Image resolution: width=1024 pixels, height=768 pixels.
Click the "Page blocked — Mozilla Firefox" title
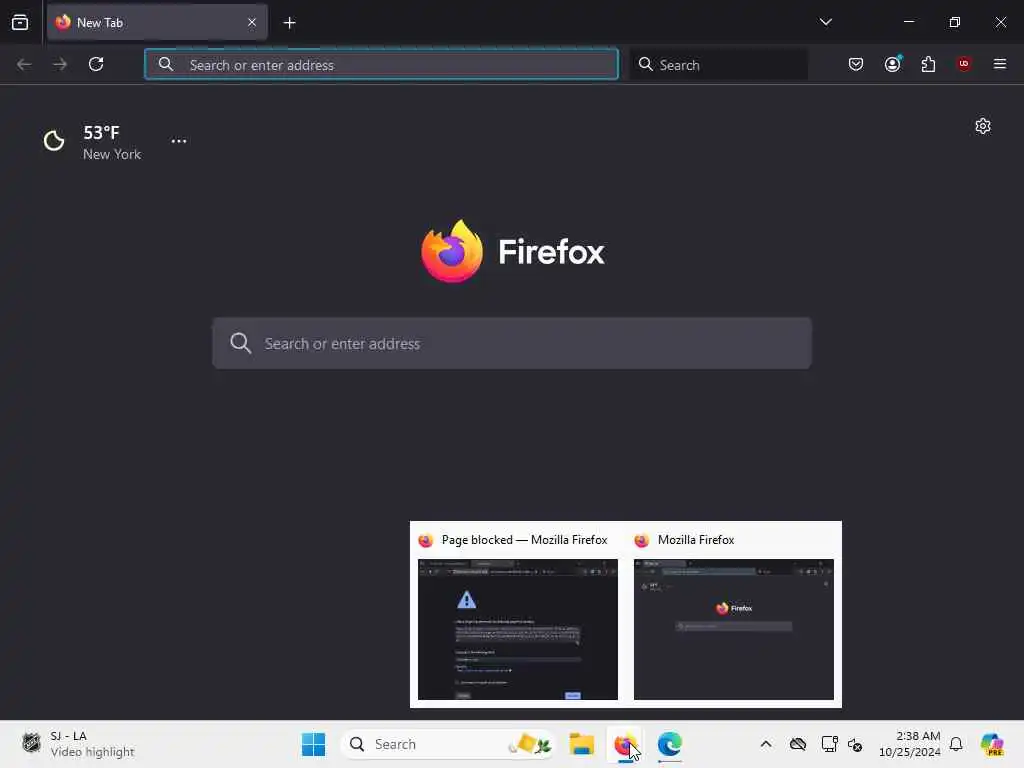click(x=524, y=540)
